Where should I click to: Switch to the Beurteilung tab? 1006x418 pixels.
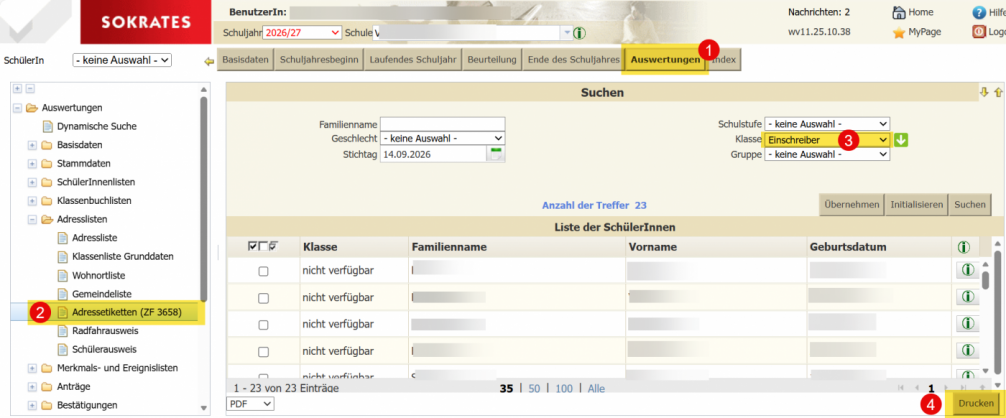coord(491,60)
